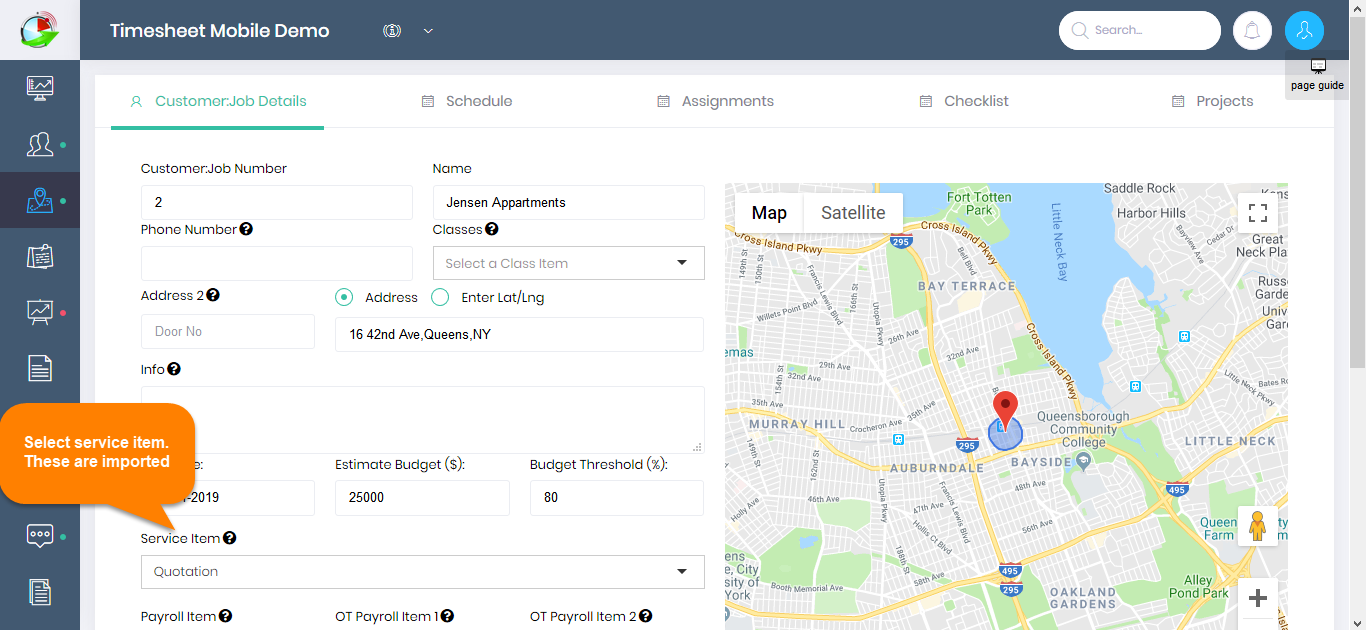Select the Employees icon in the sidebar

pos(40,143)
